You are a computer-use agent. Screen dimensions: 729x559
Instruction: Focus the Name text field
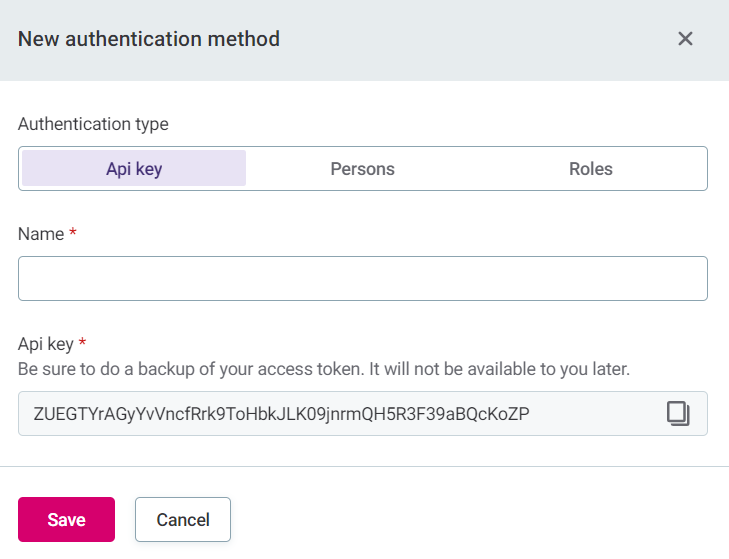click(x=362, y=279)
